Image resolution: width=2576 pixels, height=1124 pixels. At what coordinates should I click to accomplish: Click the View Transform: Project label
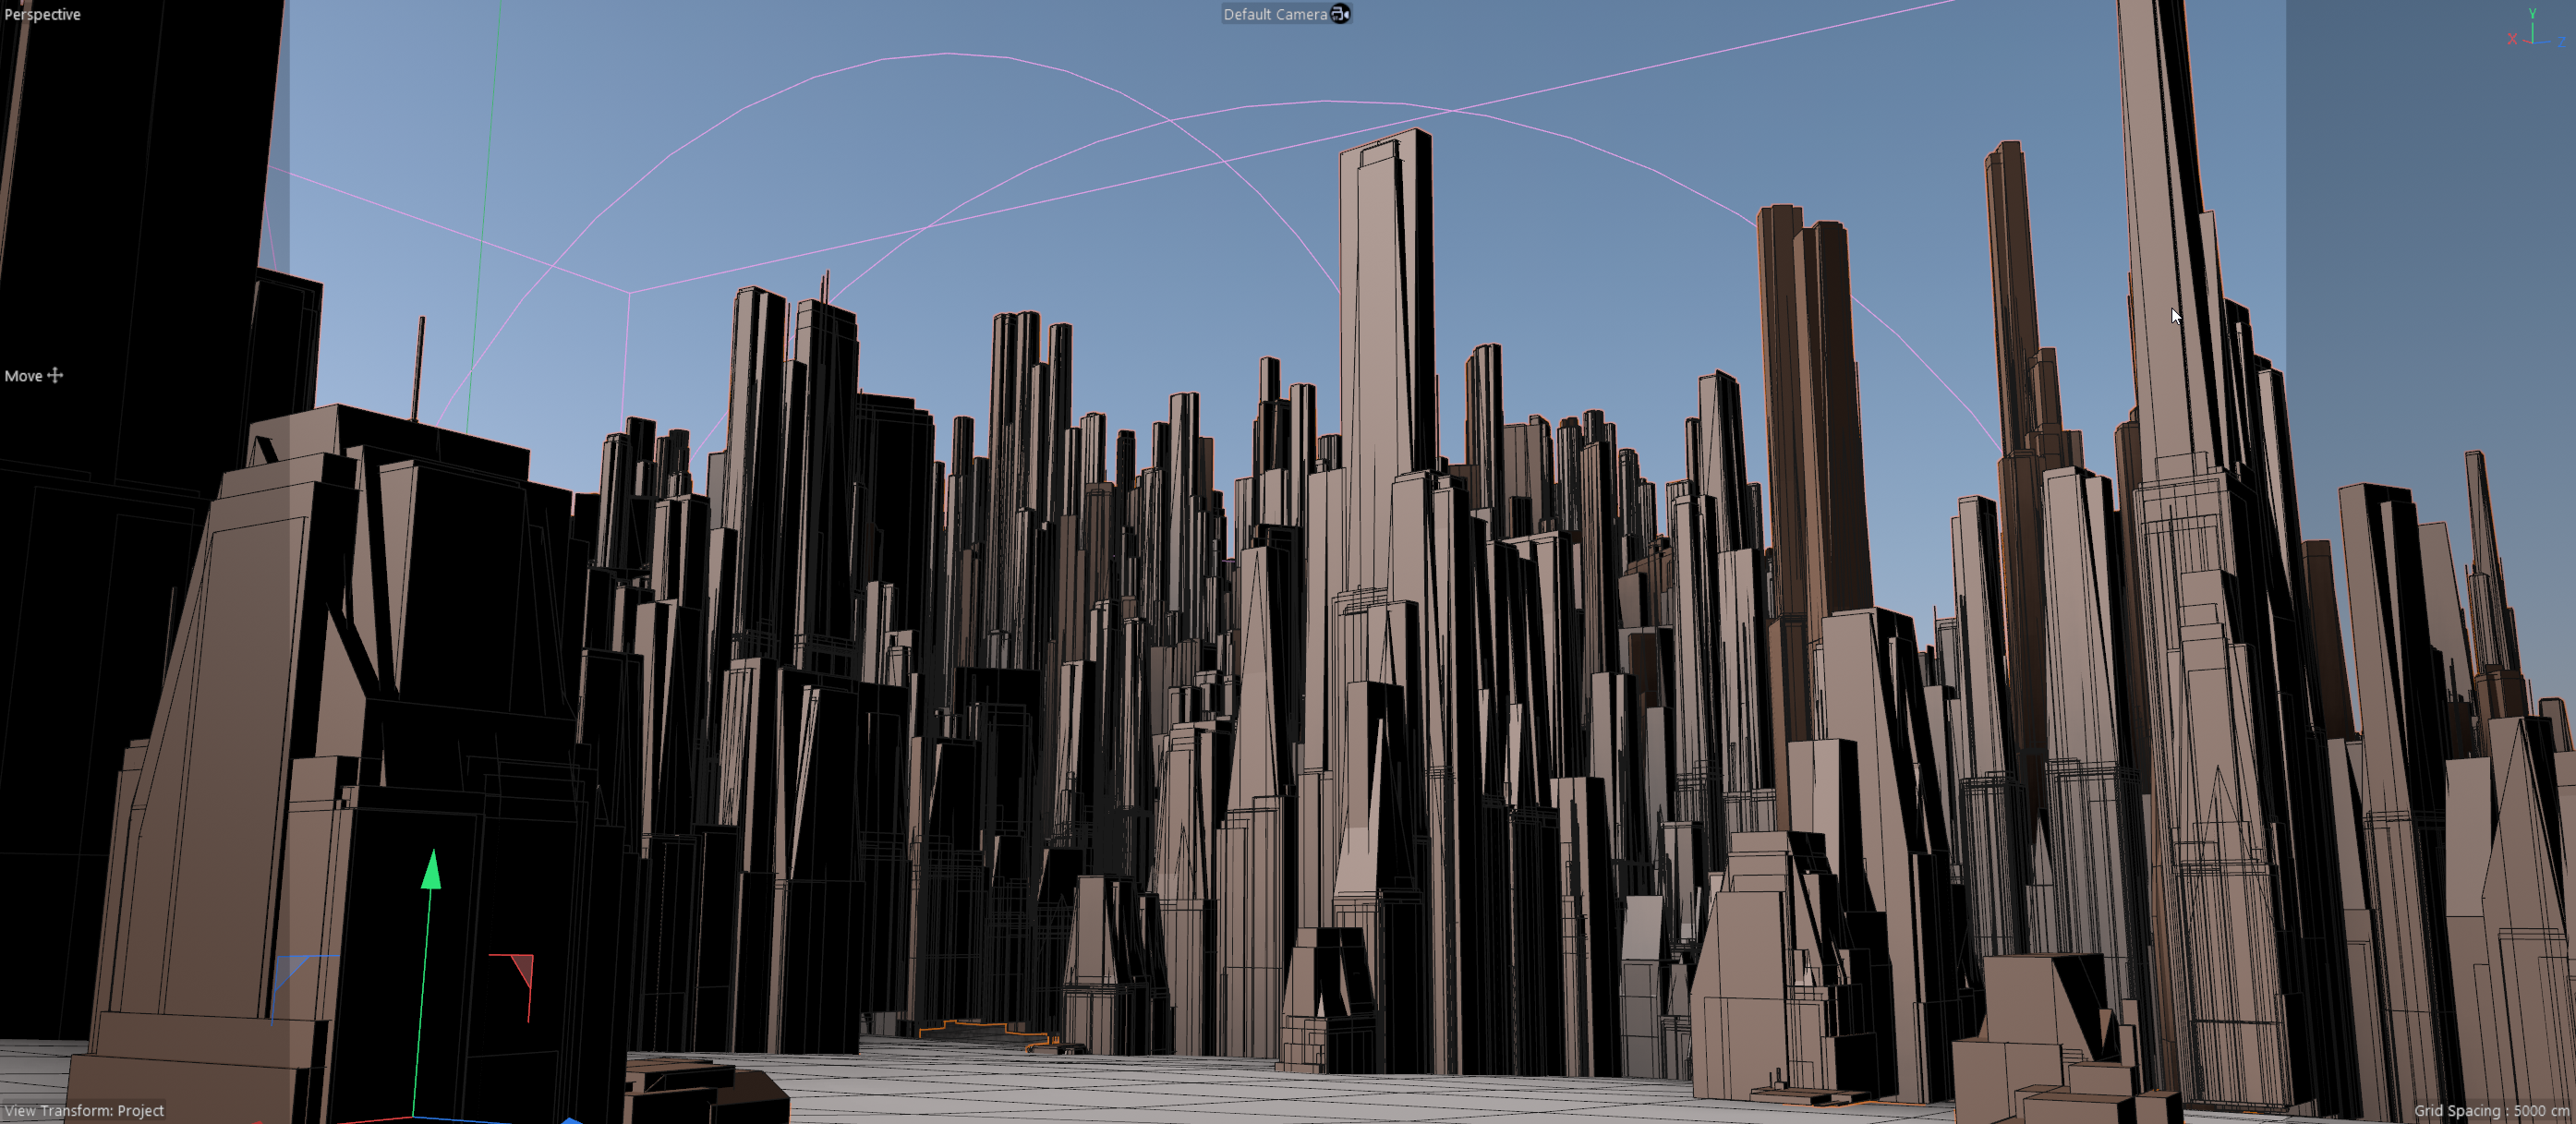[84, 1110]
